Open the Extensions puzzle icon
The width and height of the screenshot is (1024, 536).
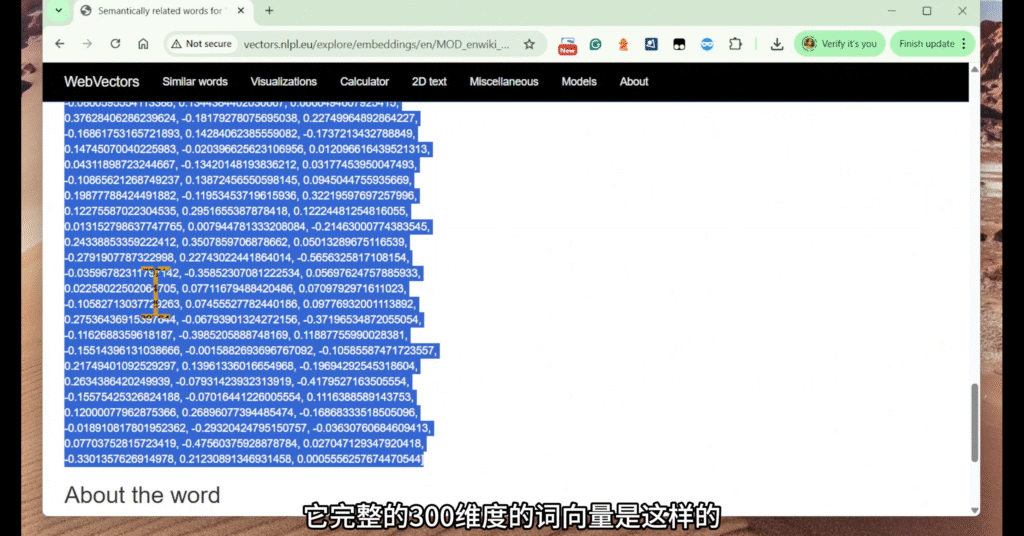click(x=735, y=44)
